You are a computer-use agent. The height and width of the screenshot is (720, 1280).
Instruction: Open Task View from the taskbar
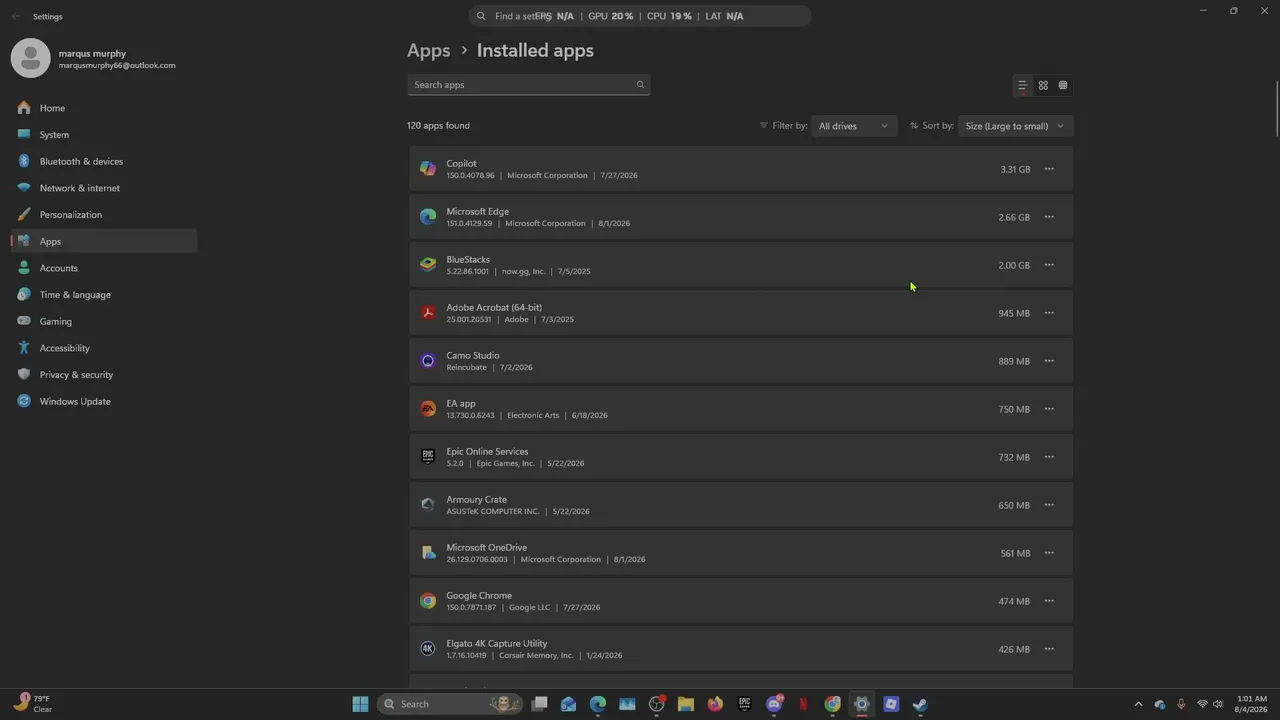point(539,704)
